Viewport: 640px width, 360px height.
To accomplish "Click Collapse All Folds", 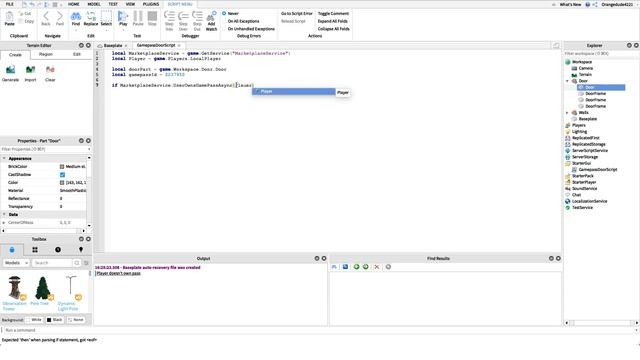I will coord(333,29).
